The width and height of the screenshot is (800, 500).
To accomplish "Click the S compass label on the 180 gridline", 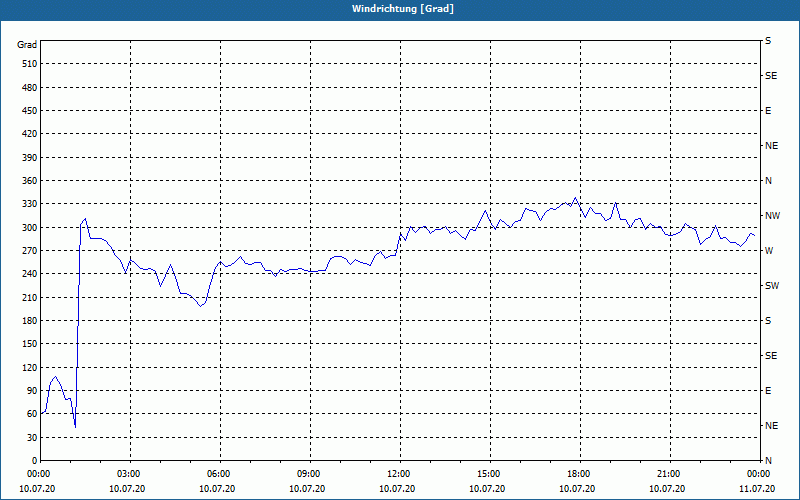I will tap(768, 321).
